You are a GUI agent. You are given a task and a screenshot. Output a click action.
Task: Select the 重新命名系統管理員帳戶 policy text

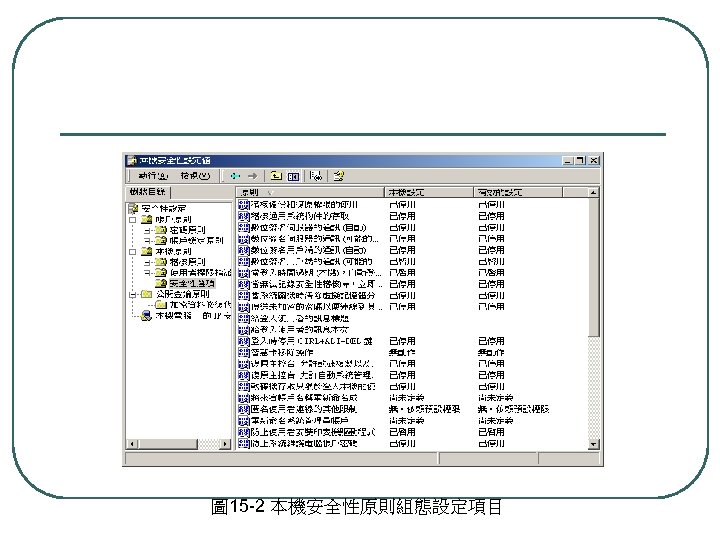click(x=300, y=421)
